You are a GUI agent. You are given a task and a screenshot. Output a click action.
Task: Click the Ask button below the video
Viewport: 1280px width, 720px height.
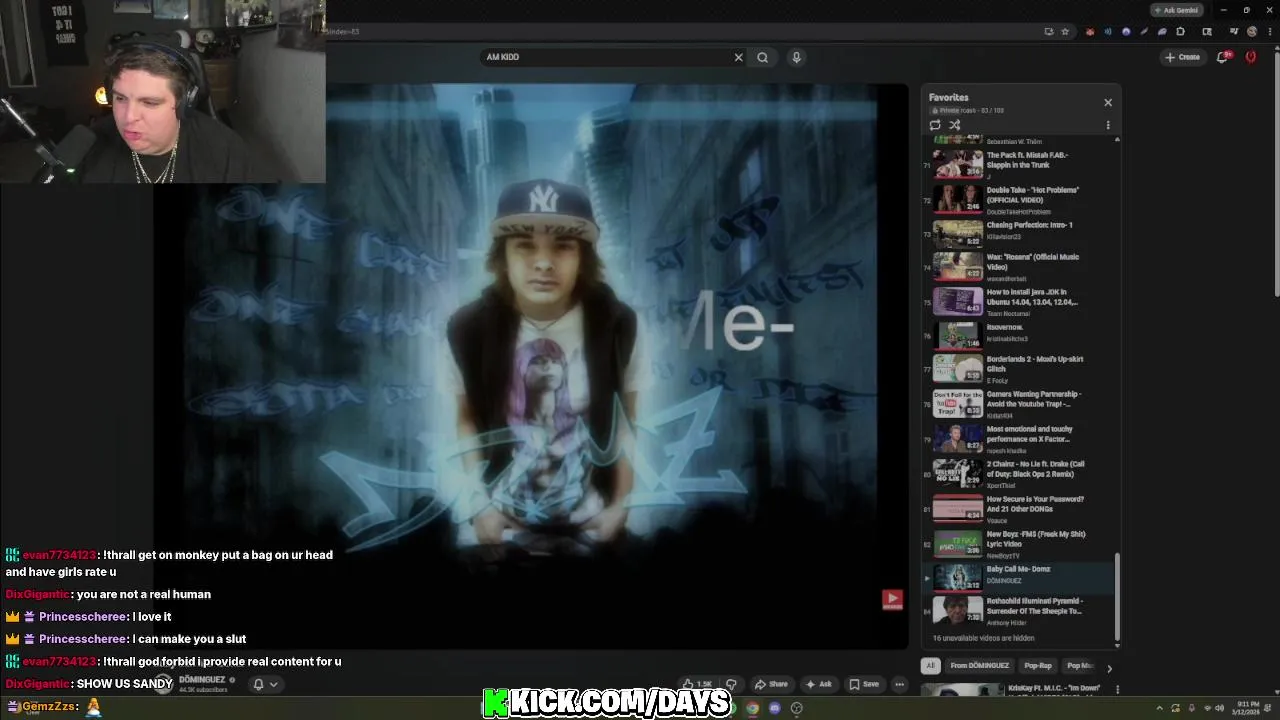[x=819, y=684]
